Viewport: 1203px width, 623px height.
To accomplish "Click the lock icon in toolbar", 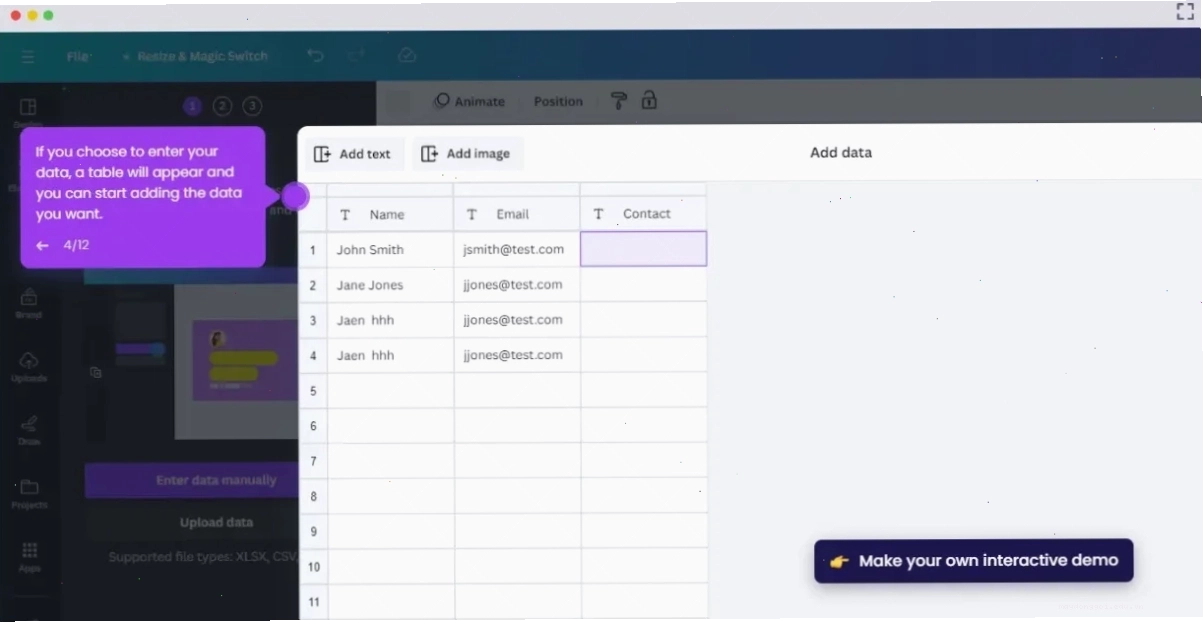I will pyautogui.click(x=649, y=99).
